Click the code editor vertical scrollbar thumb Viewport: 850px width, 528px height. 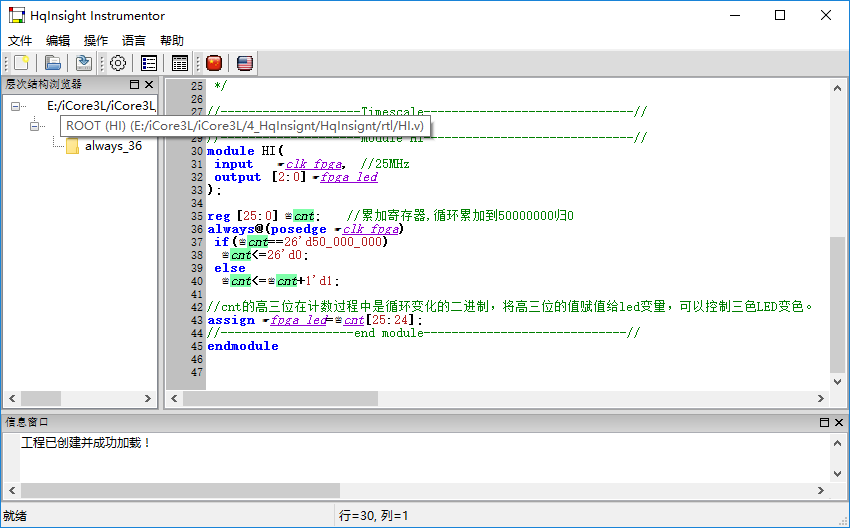click(x=837, y=300)
